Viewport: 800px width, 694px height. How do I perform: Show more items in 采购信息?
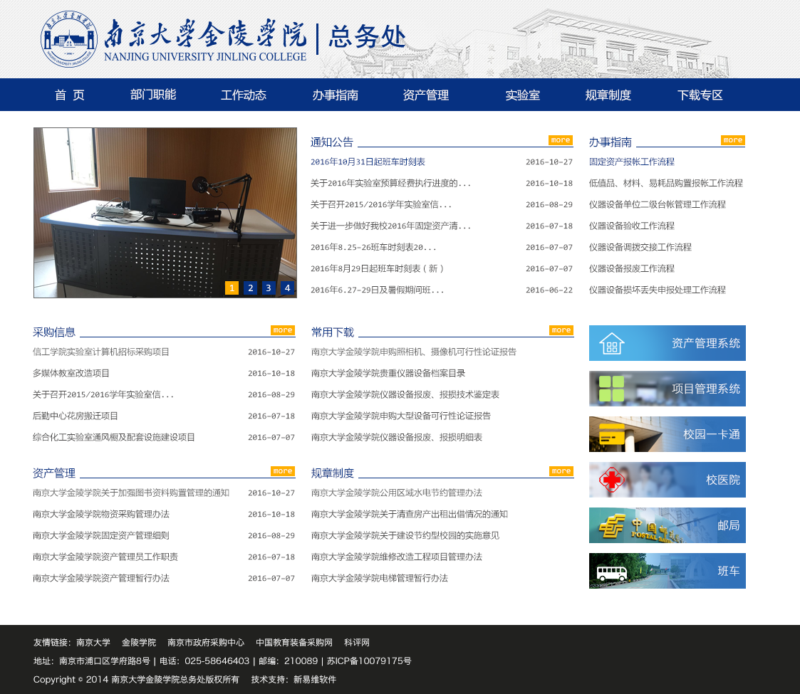282,330
